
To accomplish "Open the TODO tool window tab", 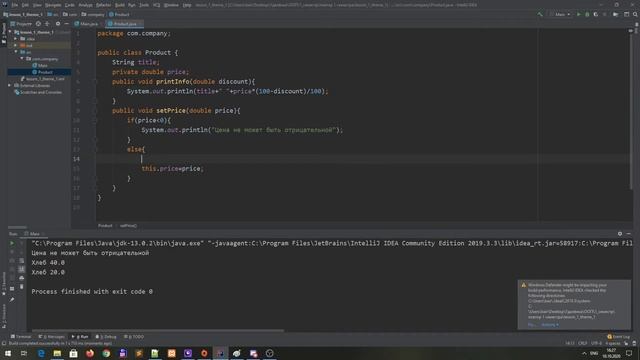I will point(134,337).
